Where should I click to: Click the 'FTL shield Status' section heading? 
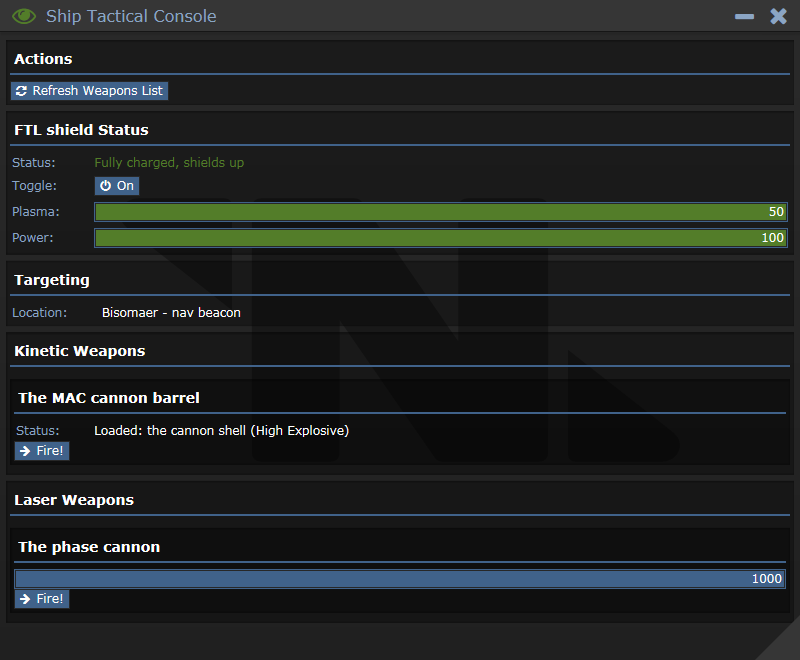click(81, 130)
